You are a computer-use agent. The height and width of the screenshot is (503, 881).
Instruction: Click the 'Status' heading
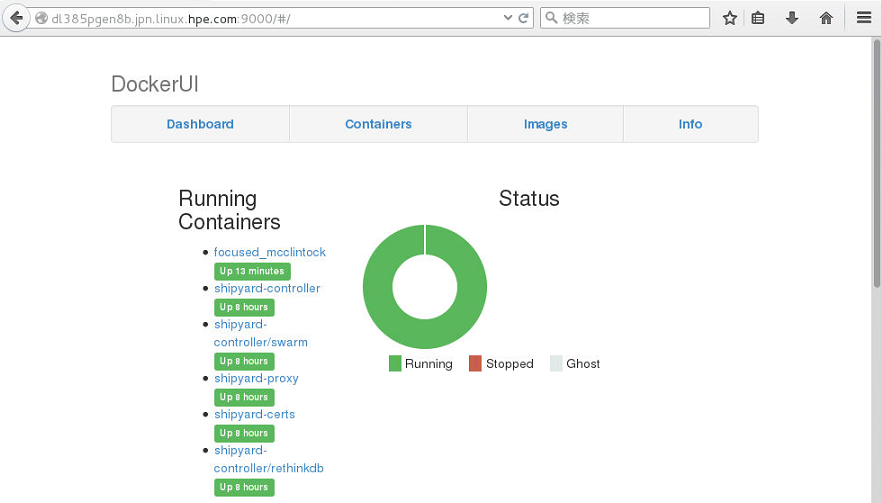(x=529, y=198)
